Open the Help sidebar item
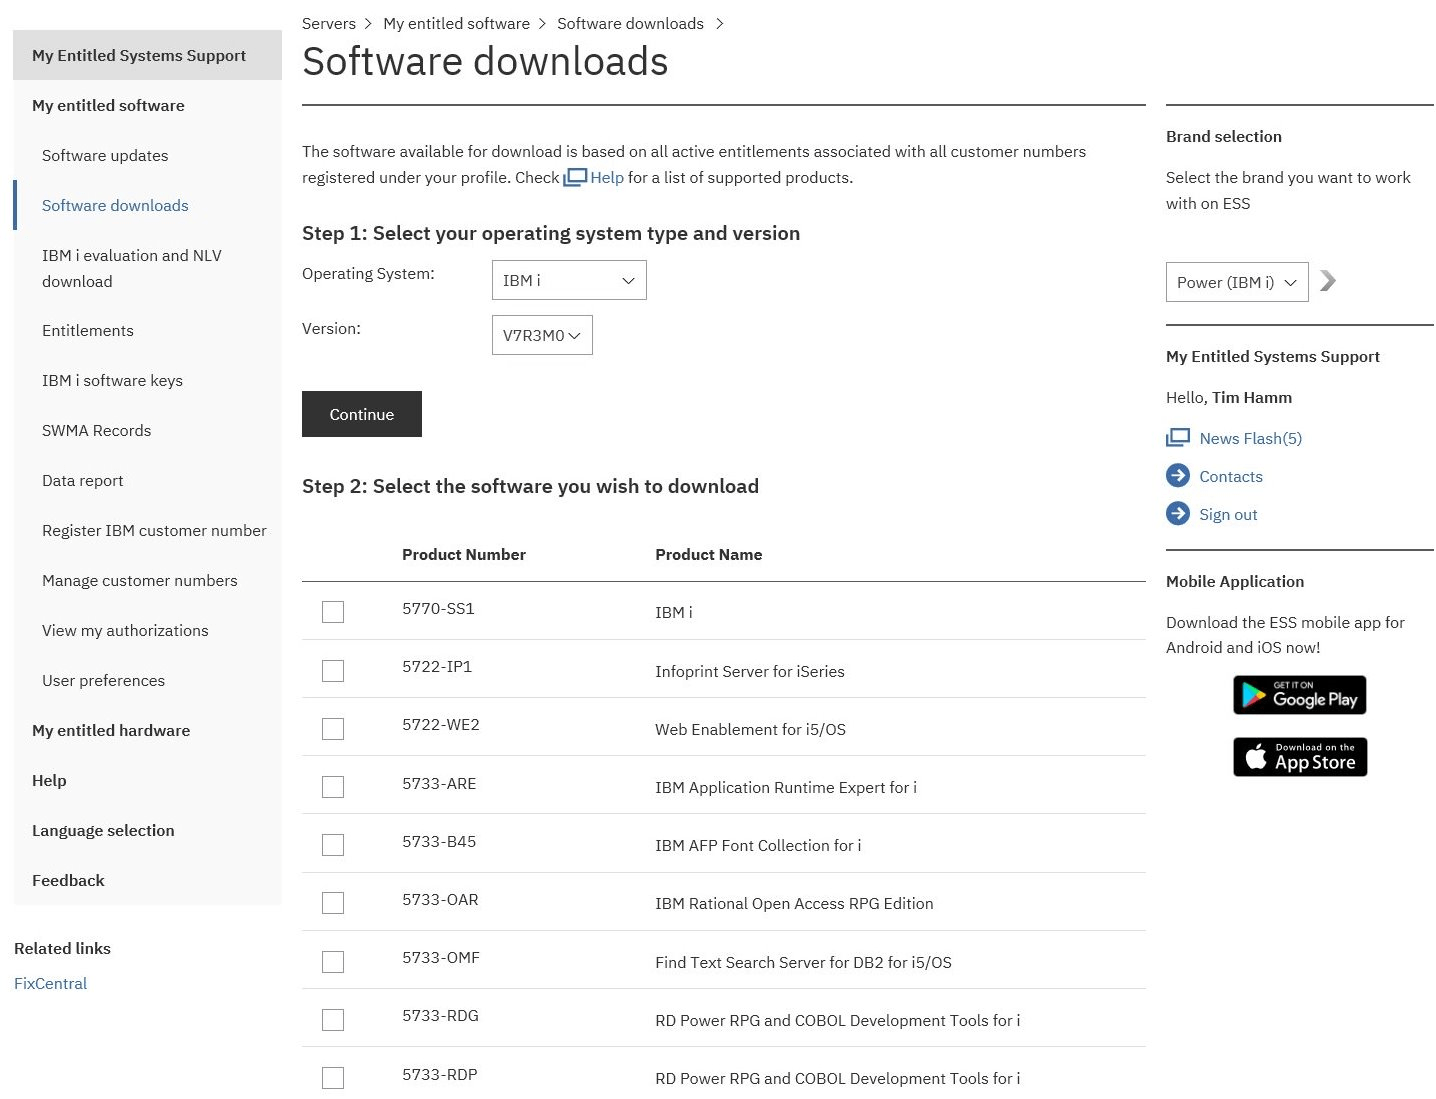Image resolution: width=1436 pixels, height=1099 pixels. (49, 780)
